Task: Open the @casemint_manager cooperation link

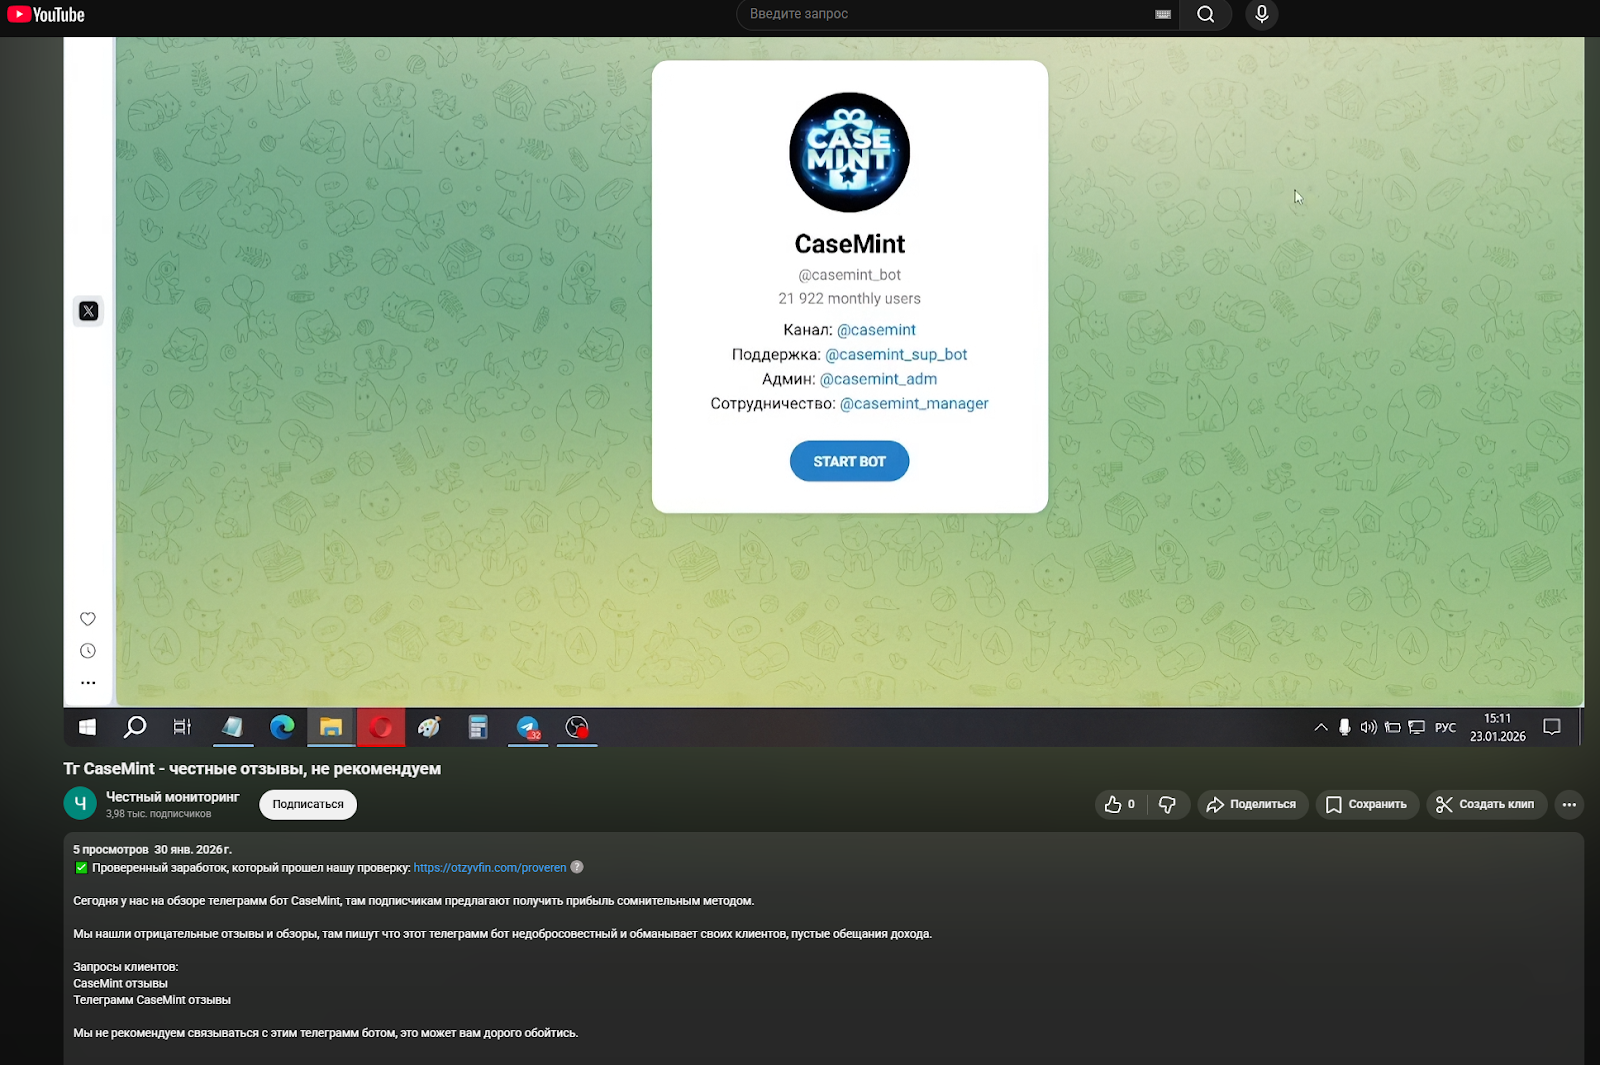Action: point(914,403)
